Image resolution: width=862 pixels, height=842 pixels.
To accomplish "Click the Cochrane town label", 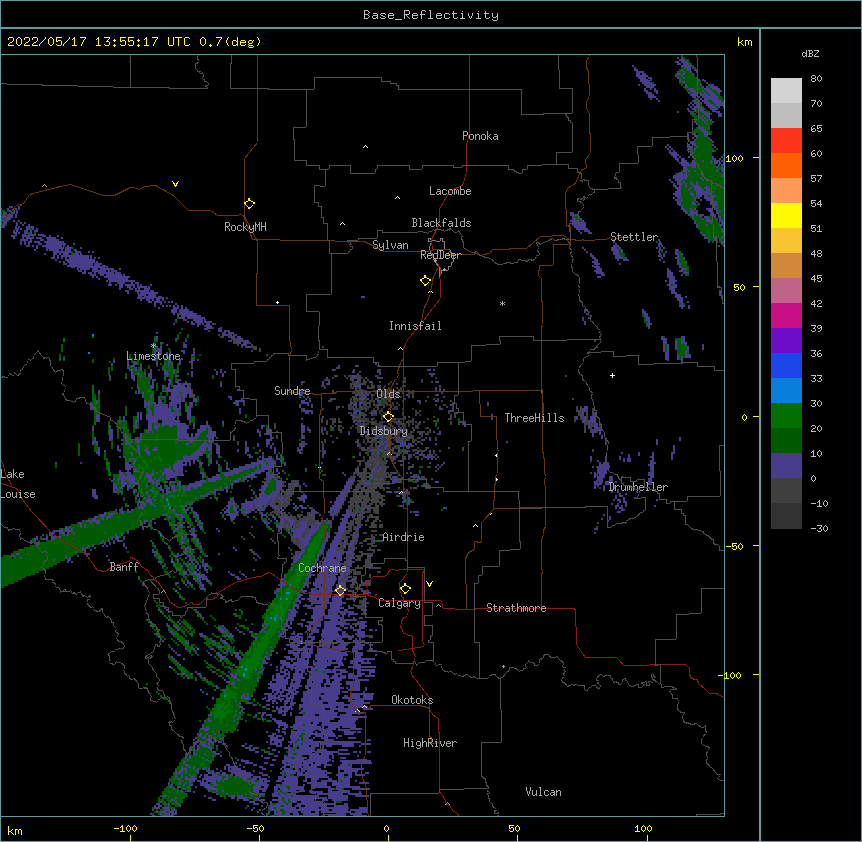I will (x=322, y=568).
